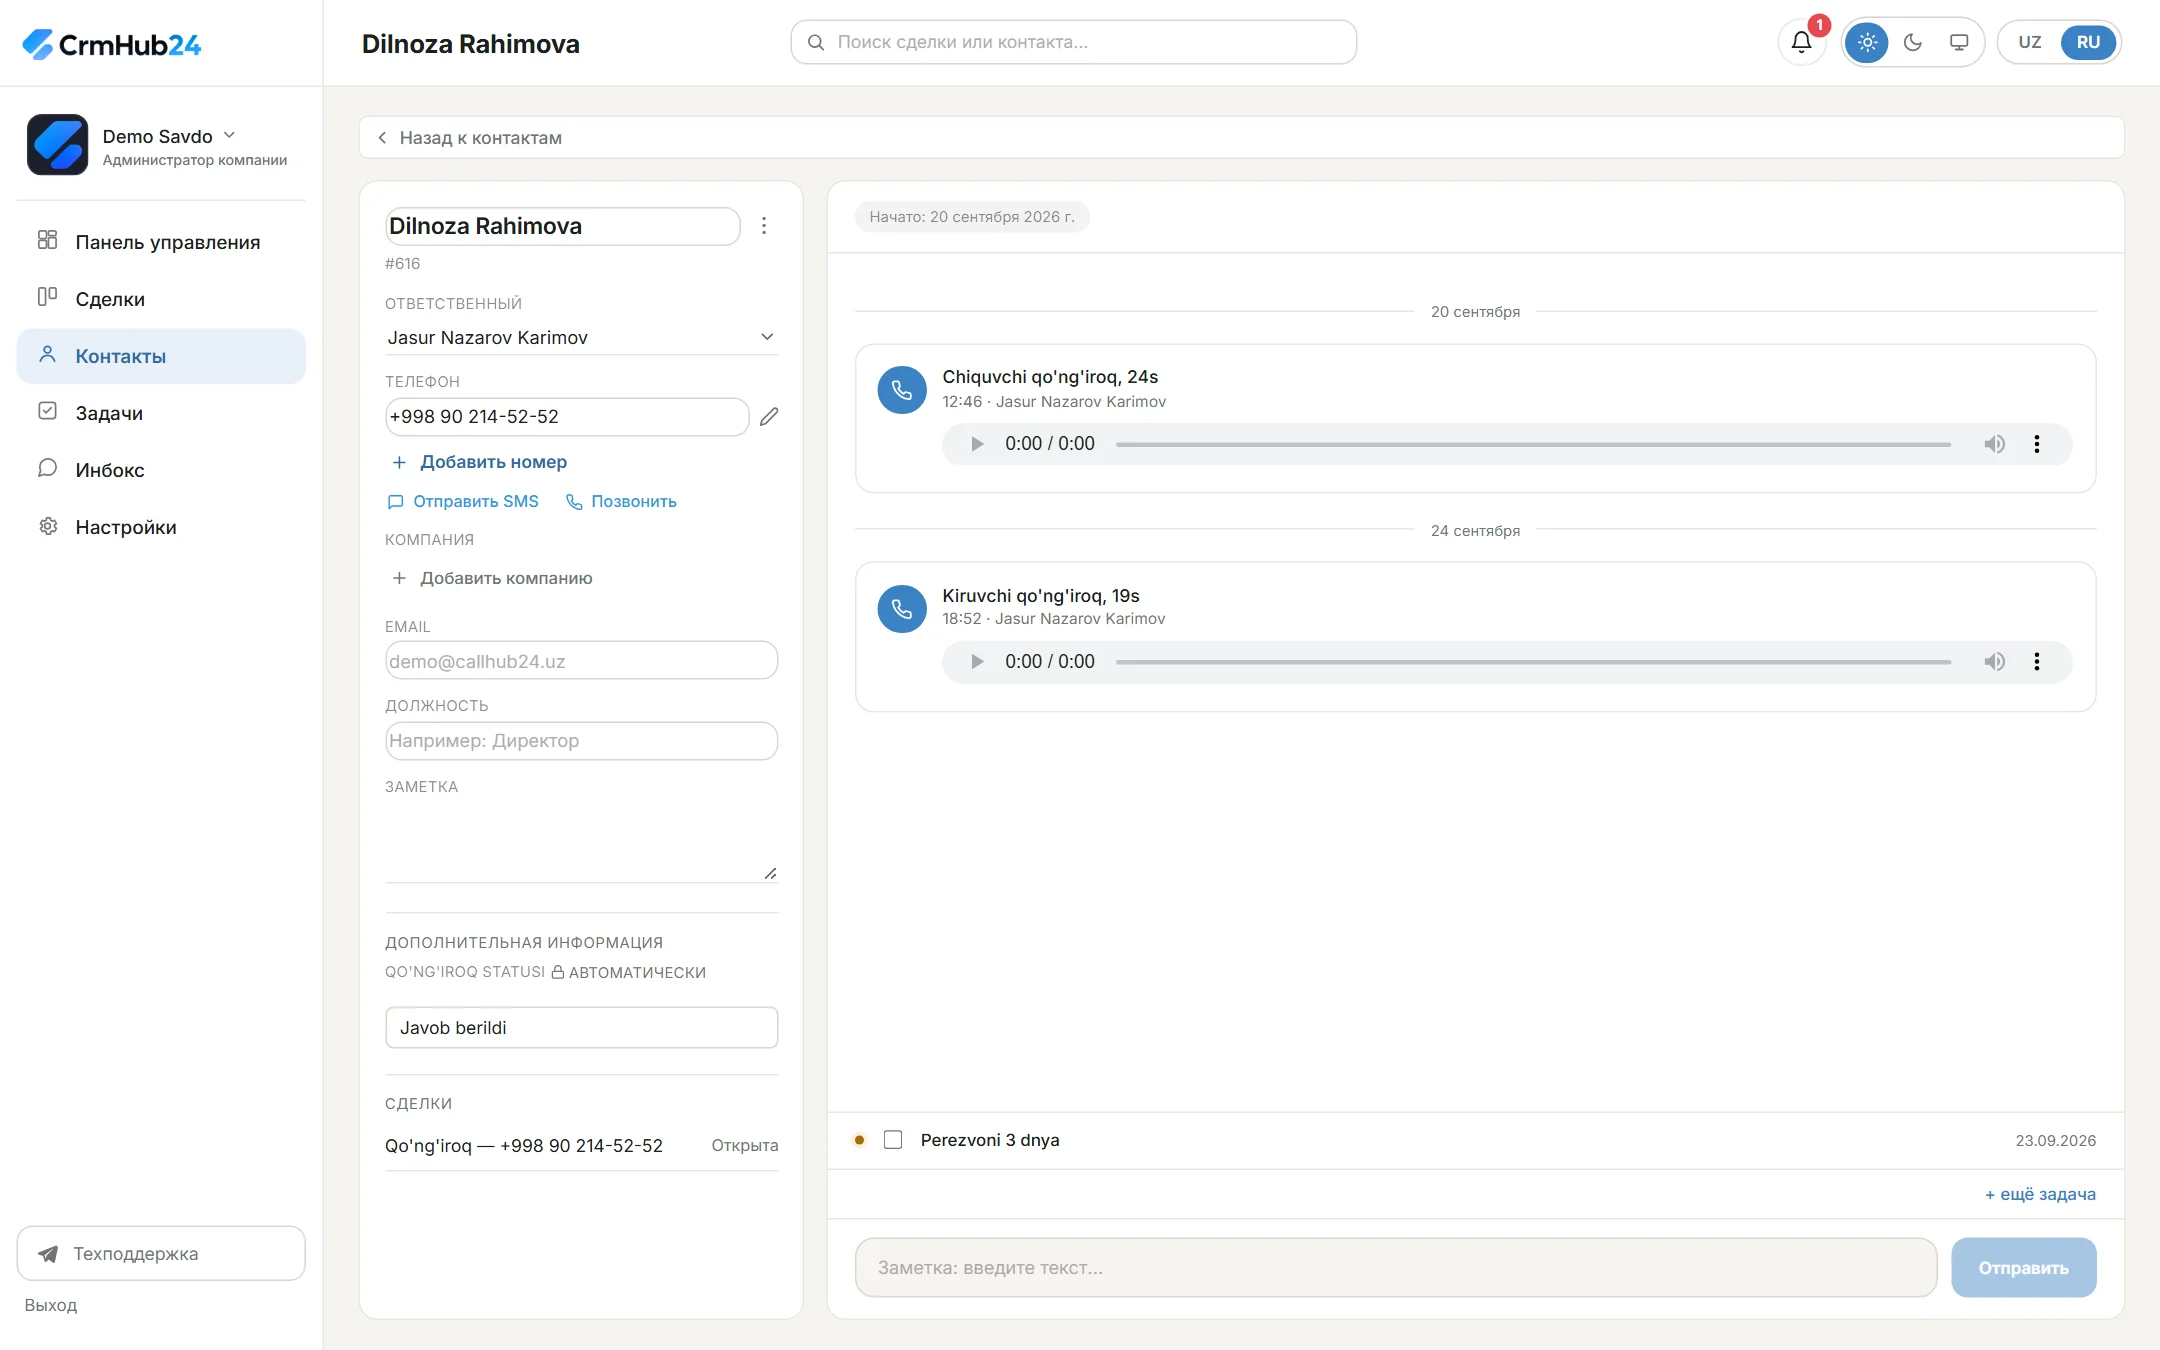
Task: Open contact options three-dot menu
Action: coord(764,226)
